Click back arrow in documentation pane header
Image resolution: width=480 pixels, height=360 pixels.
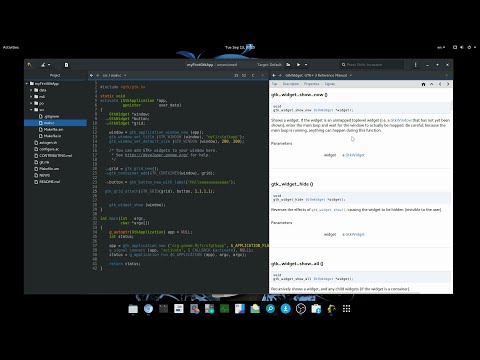click(274, 75)
